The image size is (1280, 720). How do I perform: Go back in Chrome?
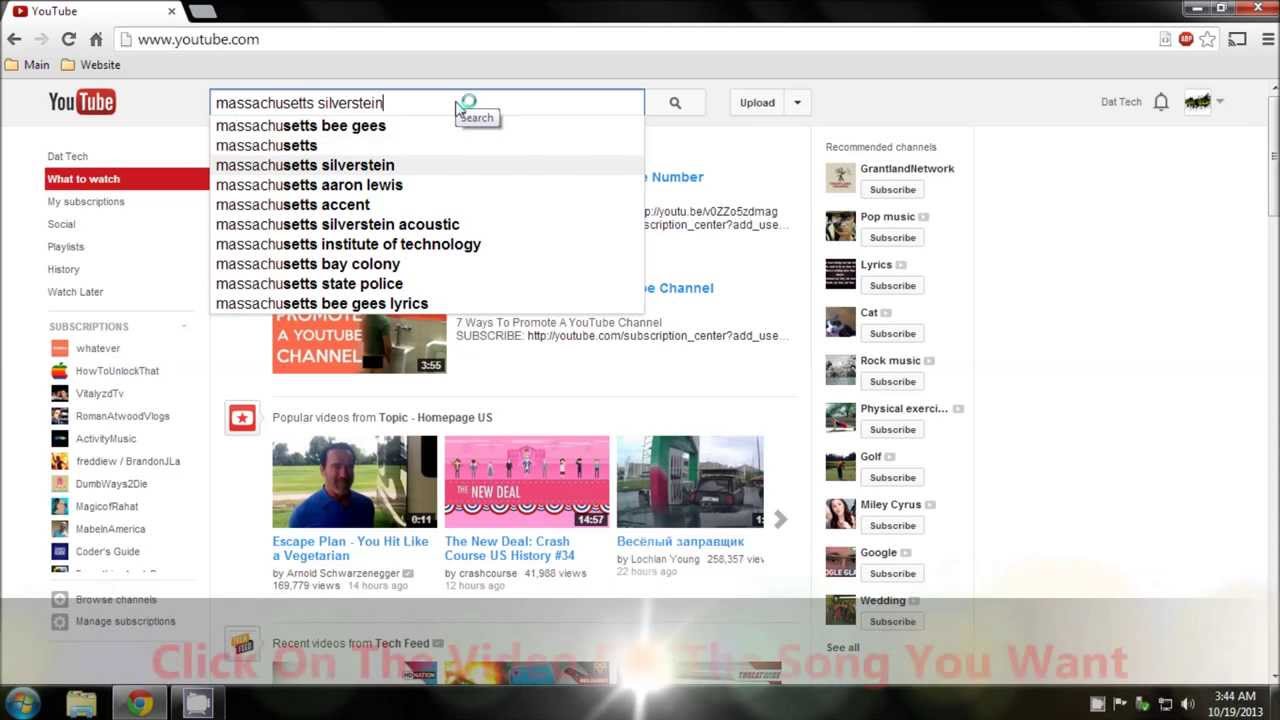tap(14, 39)
